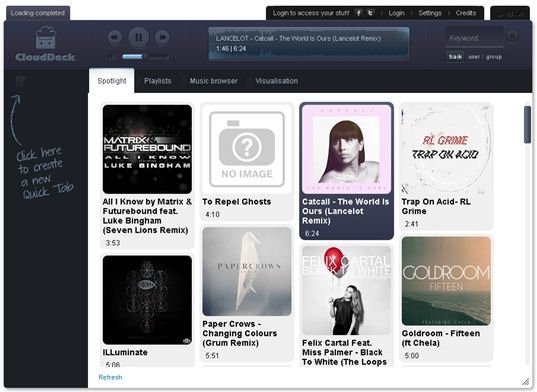Screen dimensions: 537x392
Task: Seek within the Lancelot track waveform
Action: coord(309,44)
